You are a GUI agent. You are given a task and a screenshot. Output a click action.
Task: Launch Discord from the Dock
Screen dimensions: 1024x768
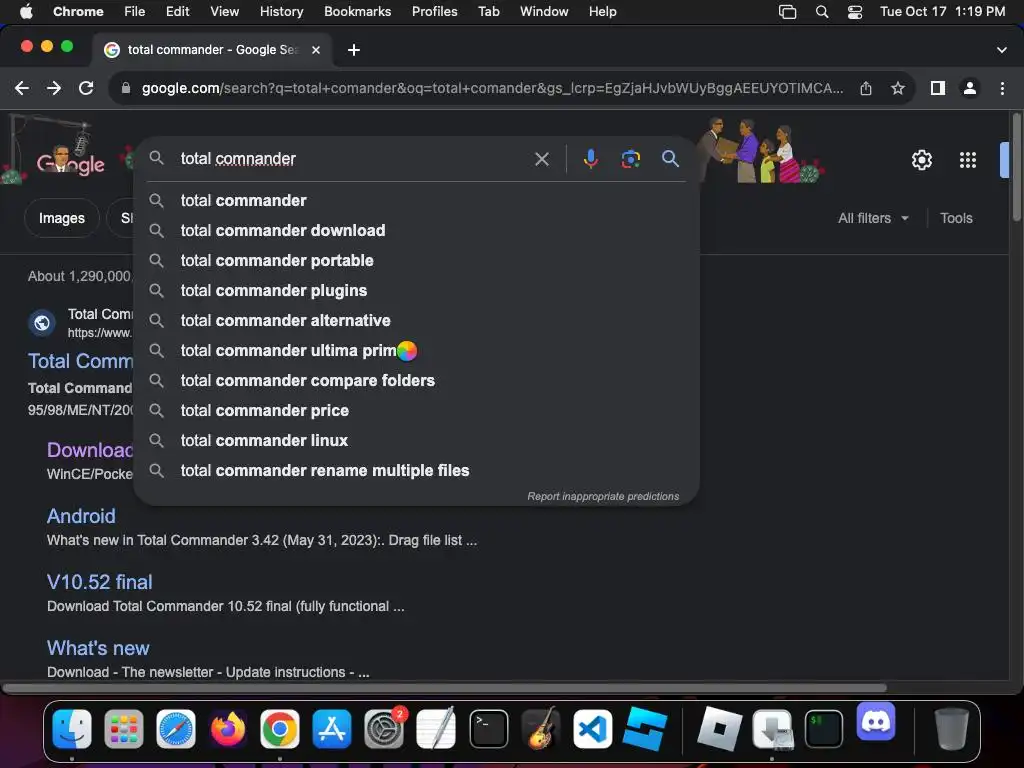tap(876, 722)
